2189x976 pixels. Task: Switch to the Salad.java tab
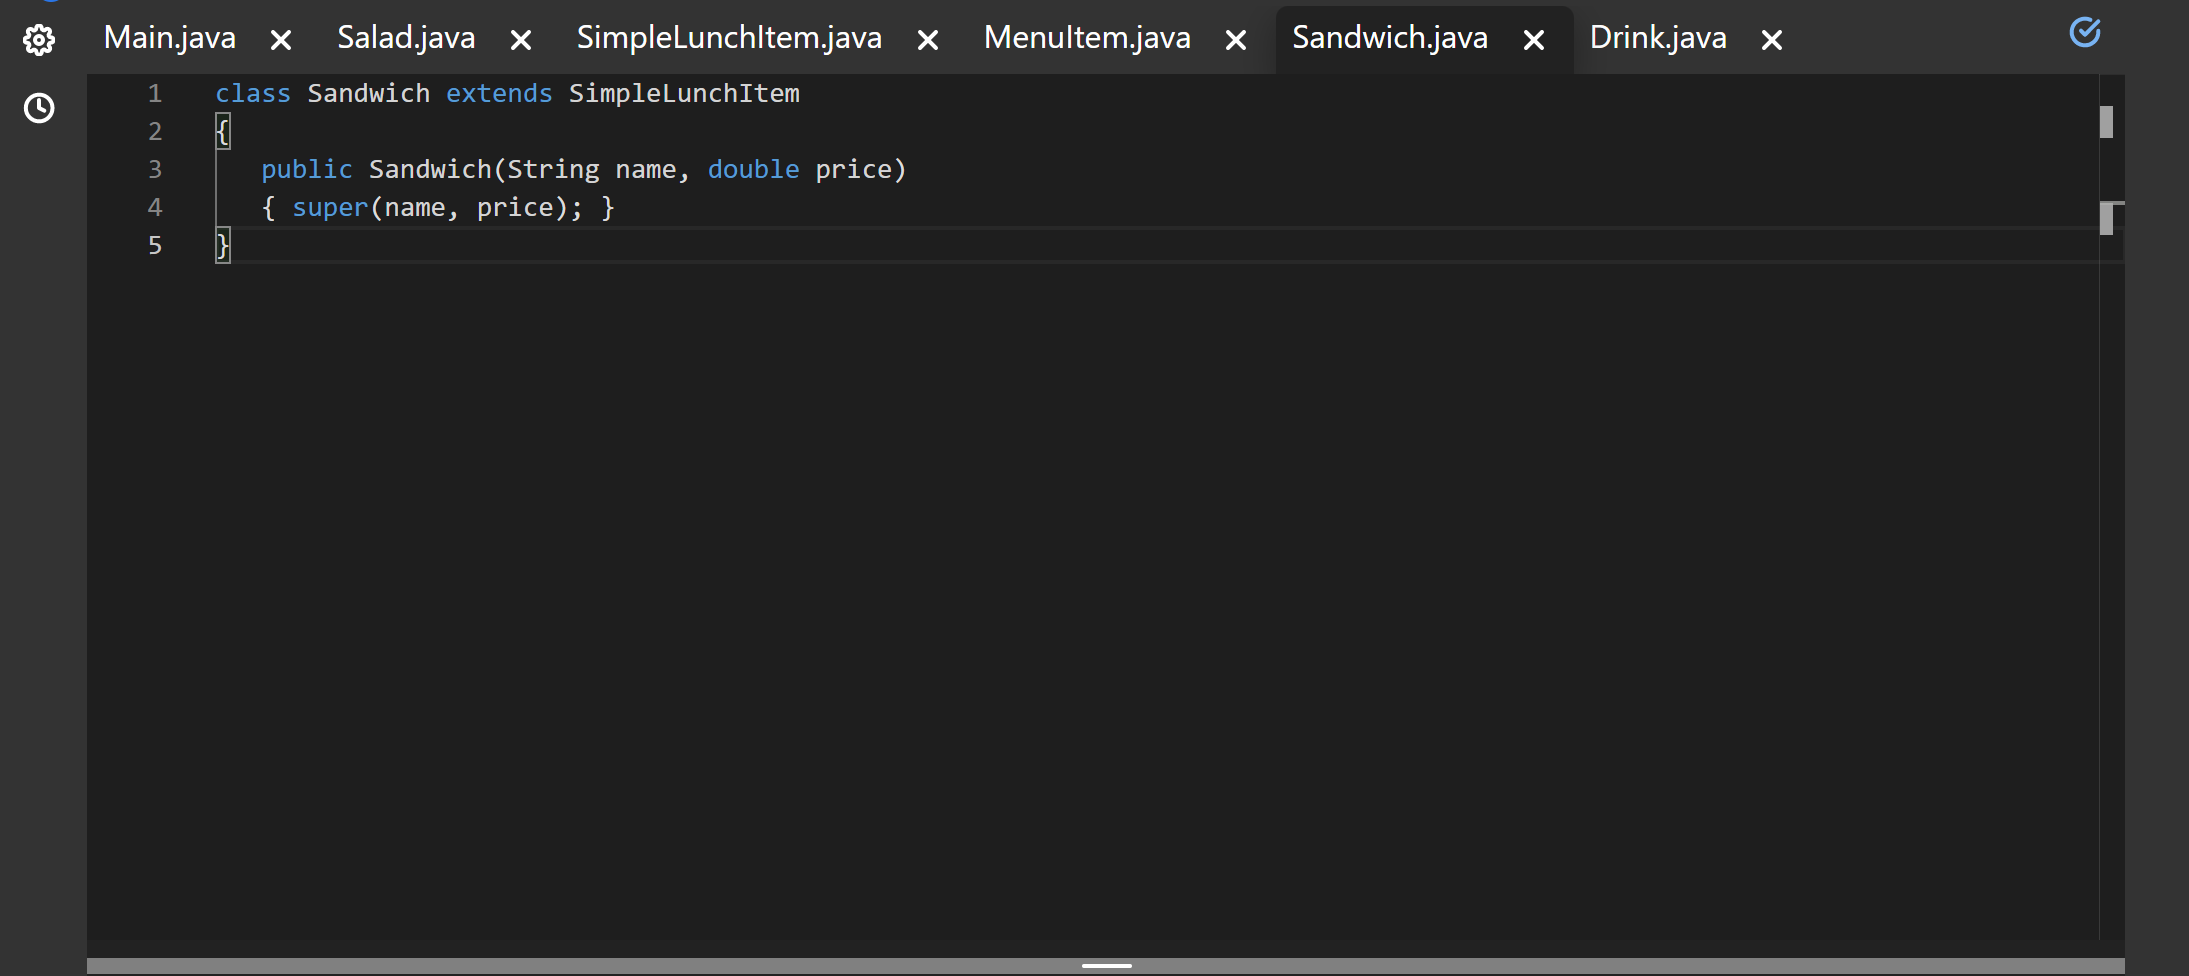(405, 38)
